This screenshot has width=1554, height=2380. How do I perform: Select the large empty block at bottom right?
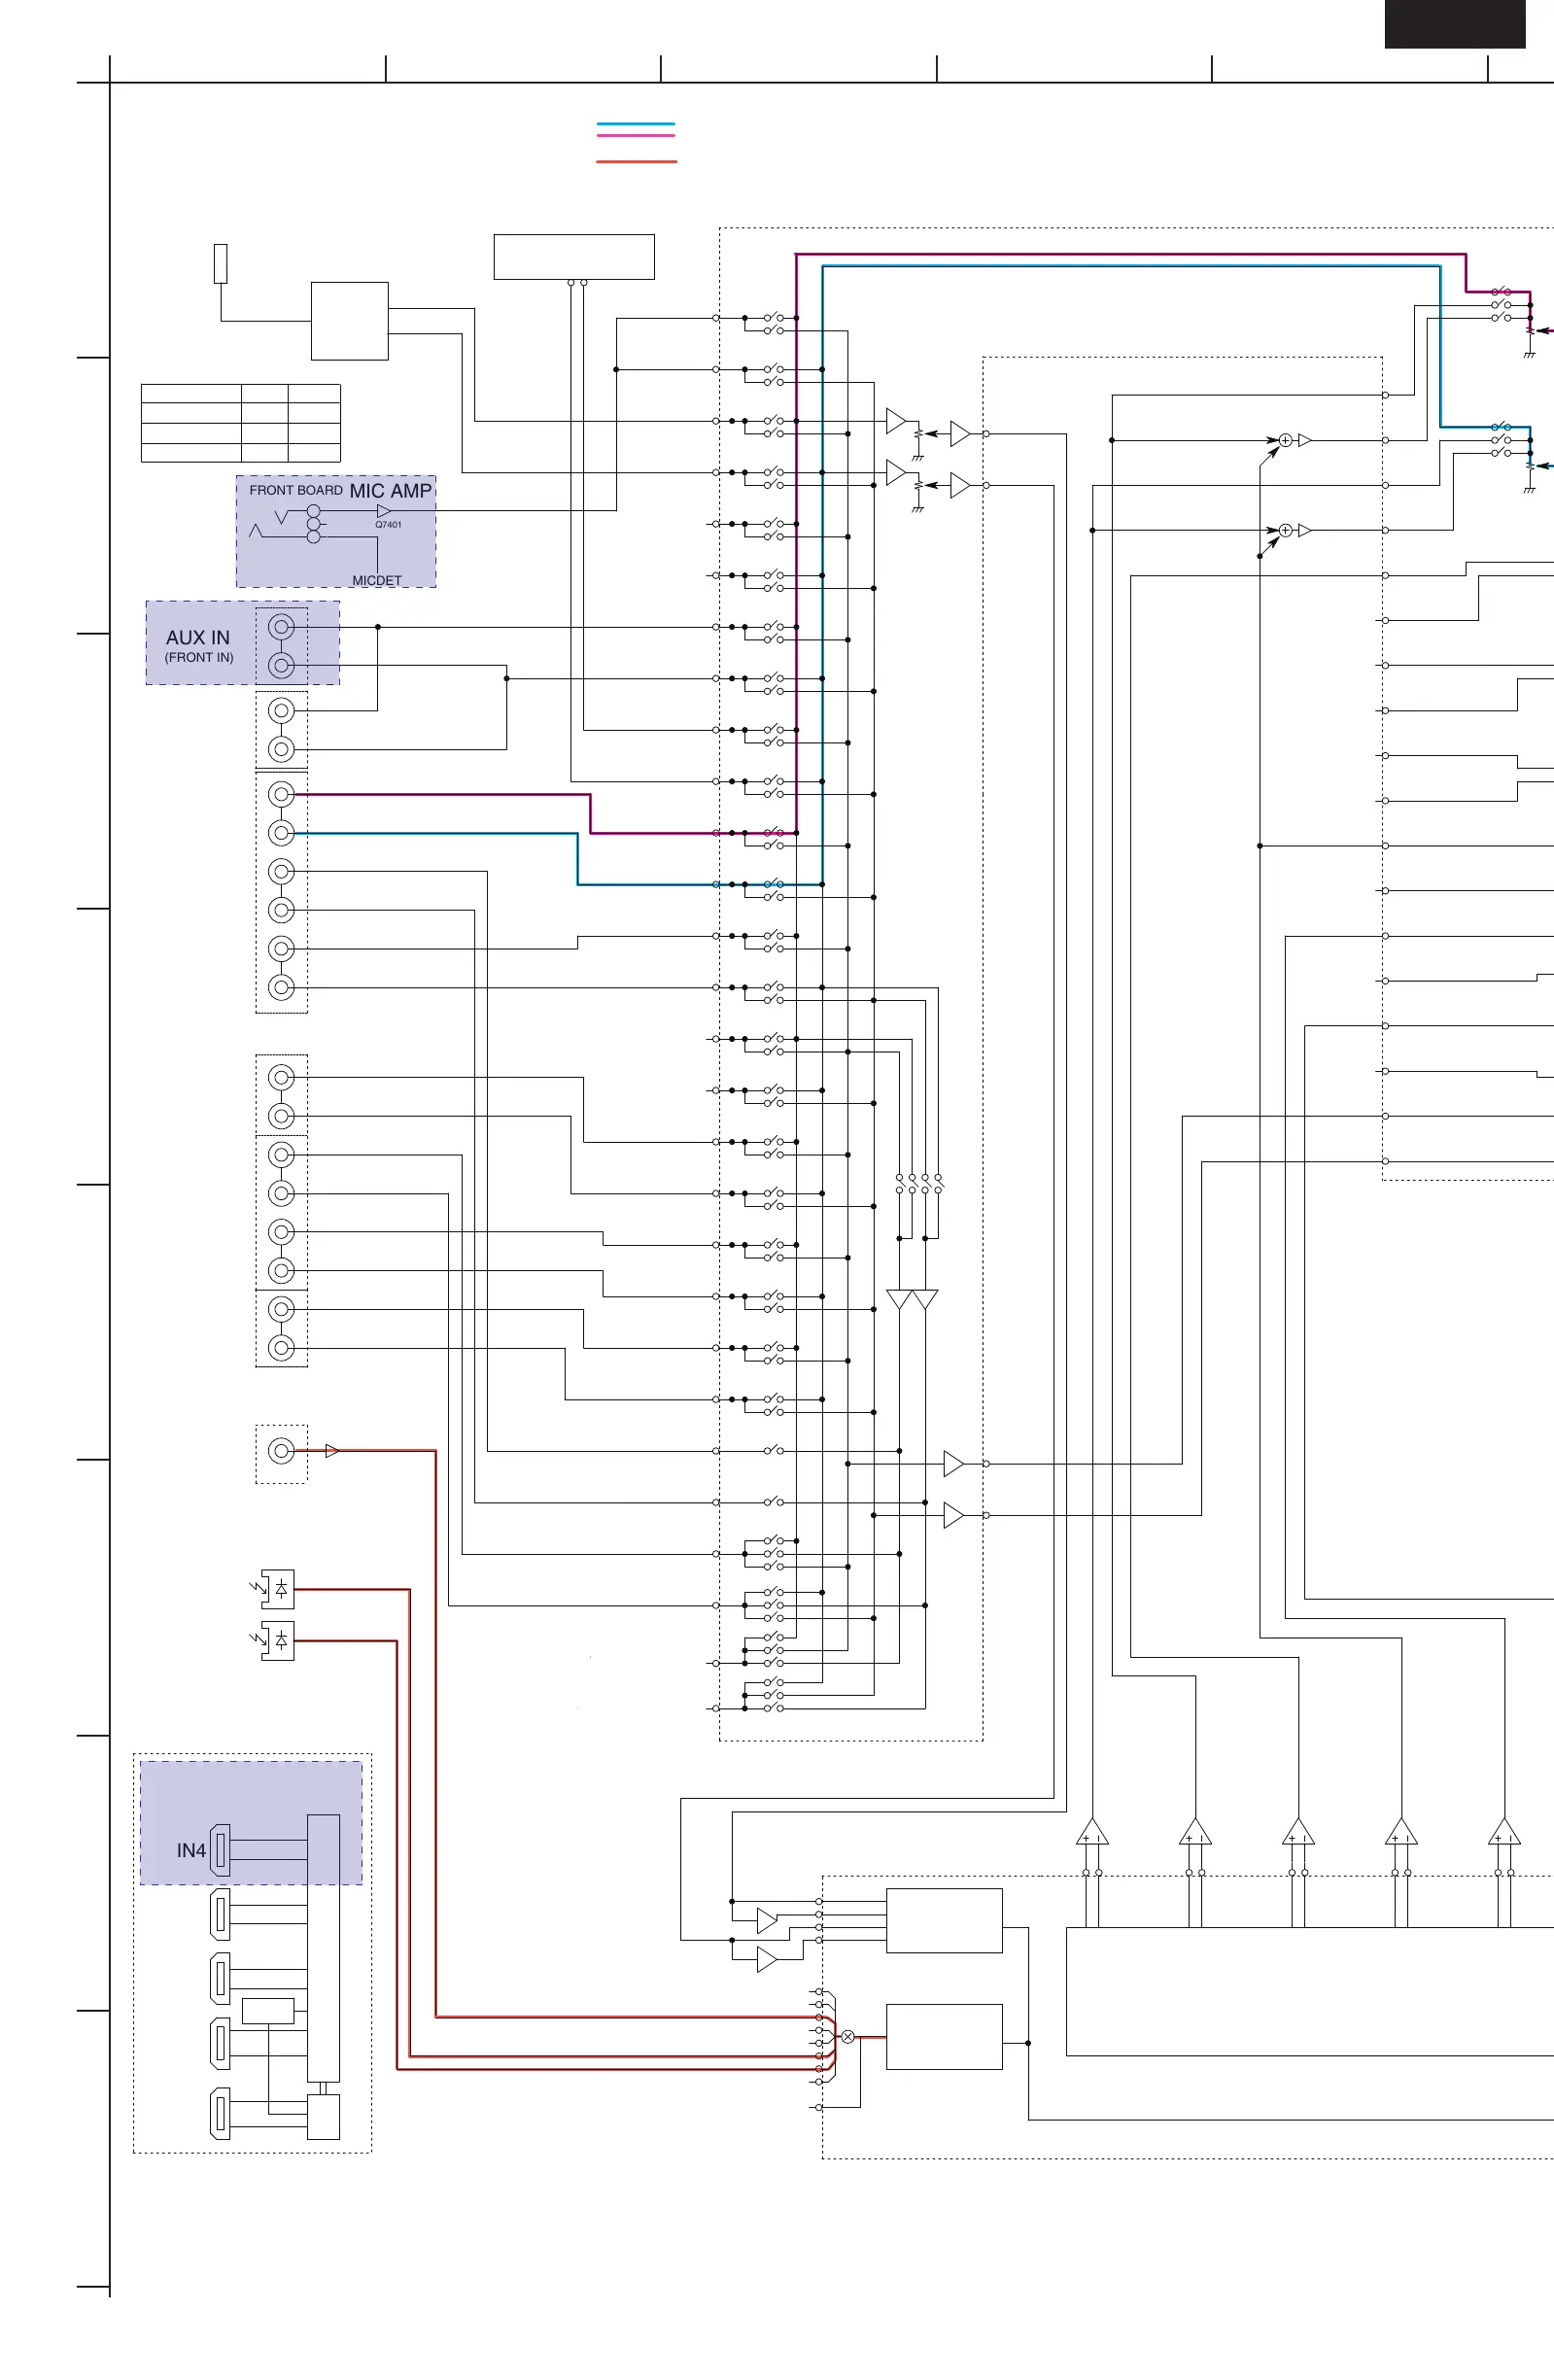click(x=1310, y=1992)
